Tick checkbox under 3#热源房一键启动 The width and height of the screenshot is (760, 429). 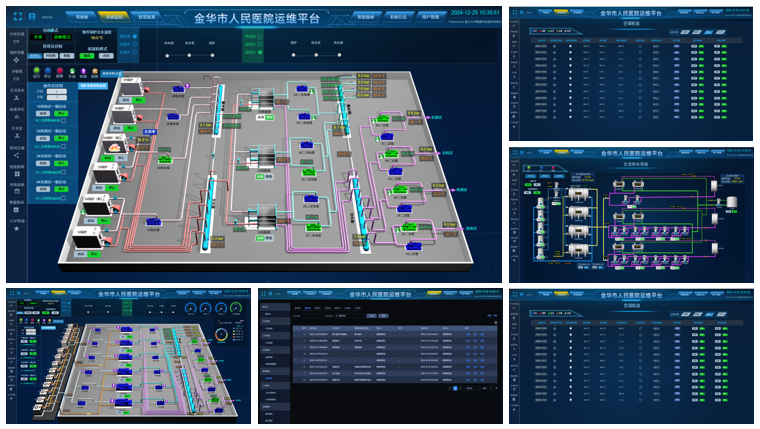coord(63,172)
